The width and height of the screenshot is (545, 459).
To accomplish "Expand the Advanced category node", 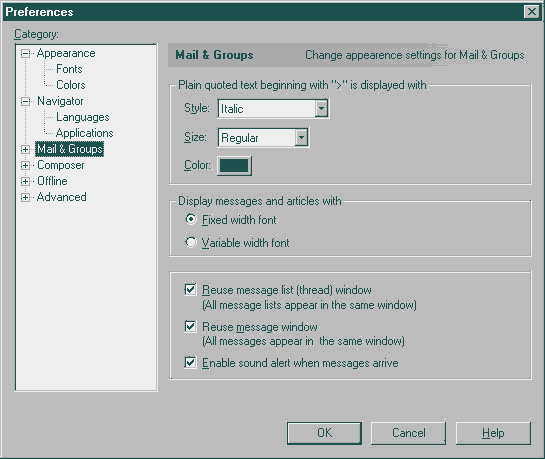I will pos(25,197).
